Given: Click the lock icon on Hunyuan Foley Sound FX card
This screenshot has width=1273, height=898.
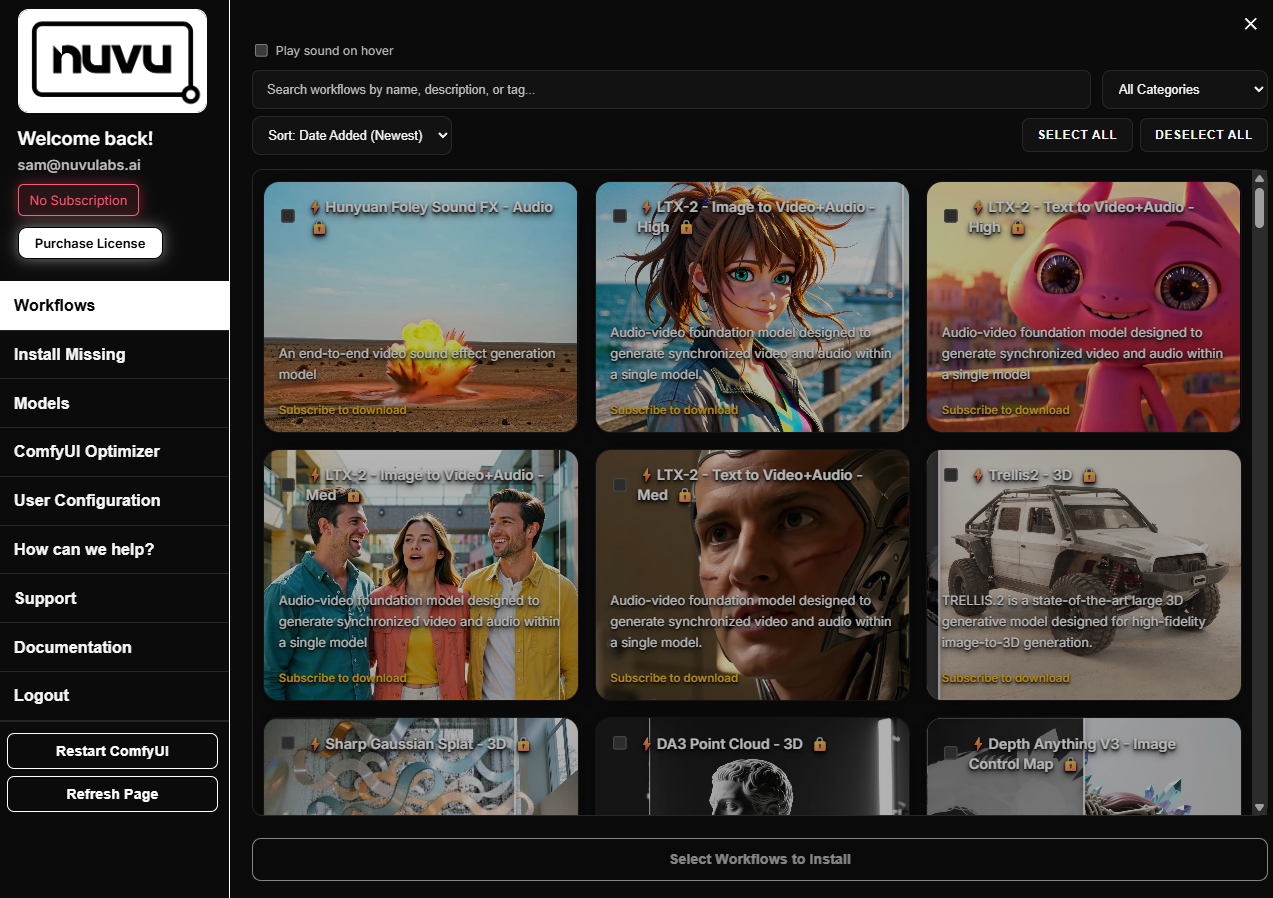Looking at the screenshot, I should [x=319, y=229].
